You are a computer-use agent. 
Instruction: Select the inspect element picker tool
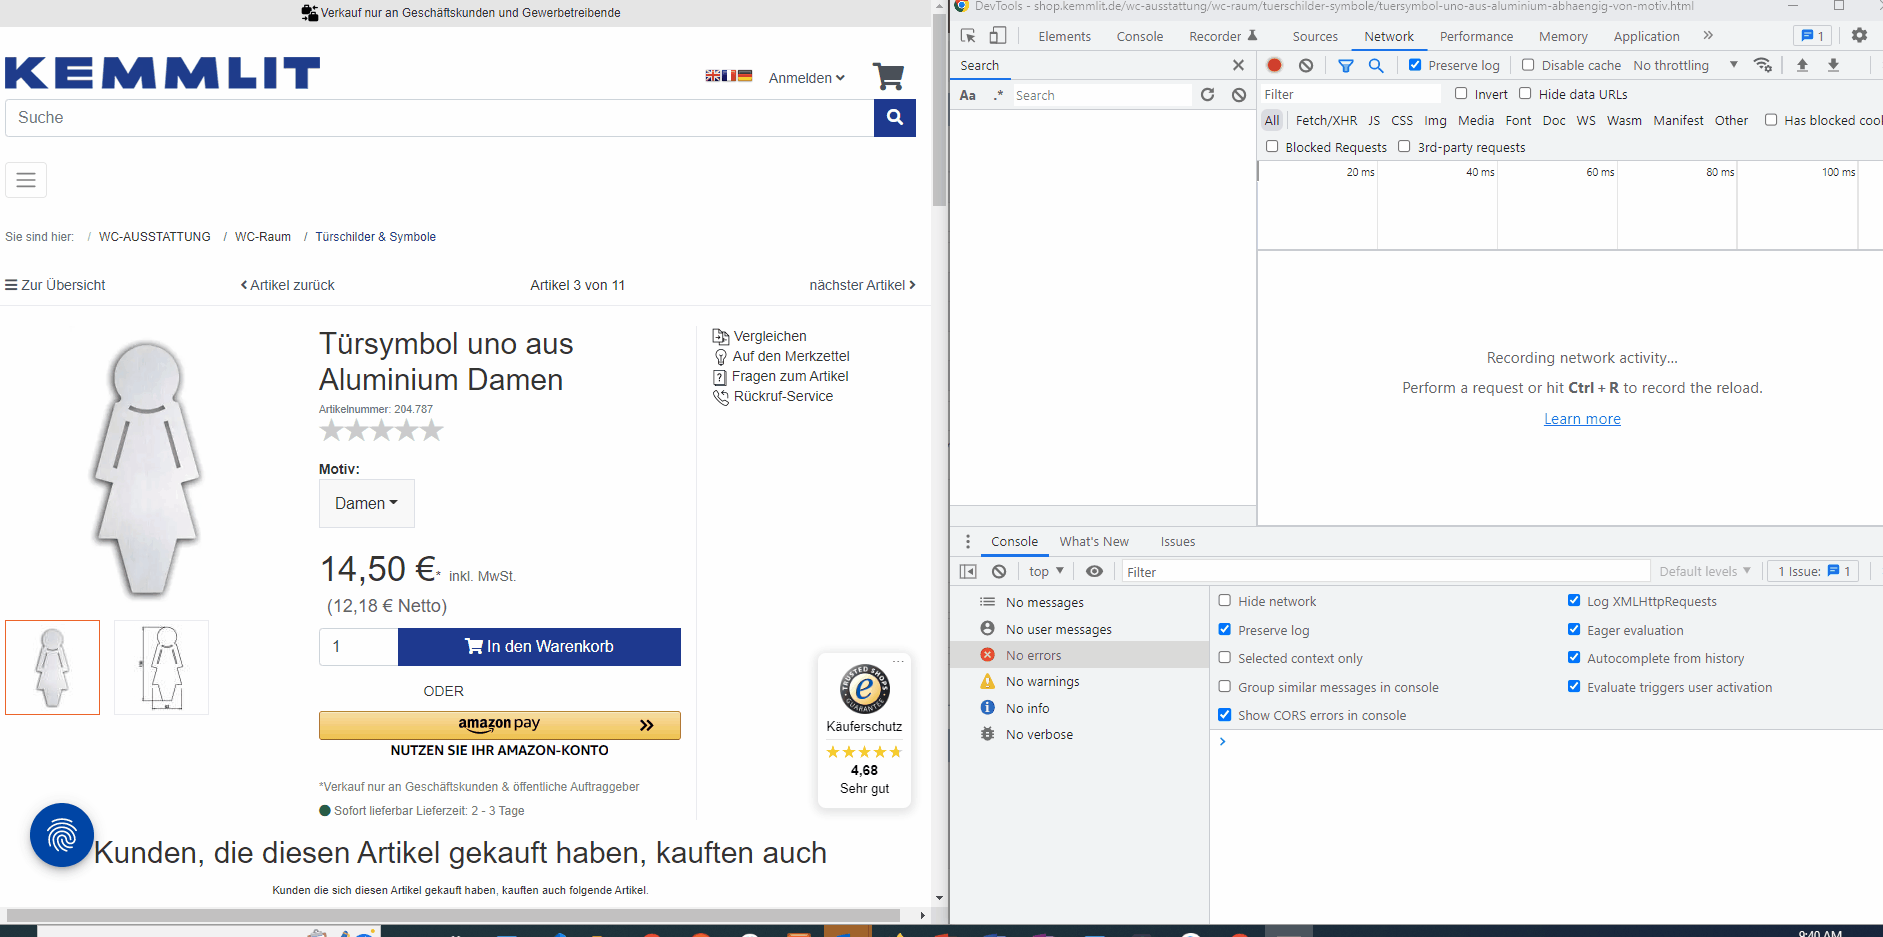pyautogui.click(x=967, y=36)
